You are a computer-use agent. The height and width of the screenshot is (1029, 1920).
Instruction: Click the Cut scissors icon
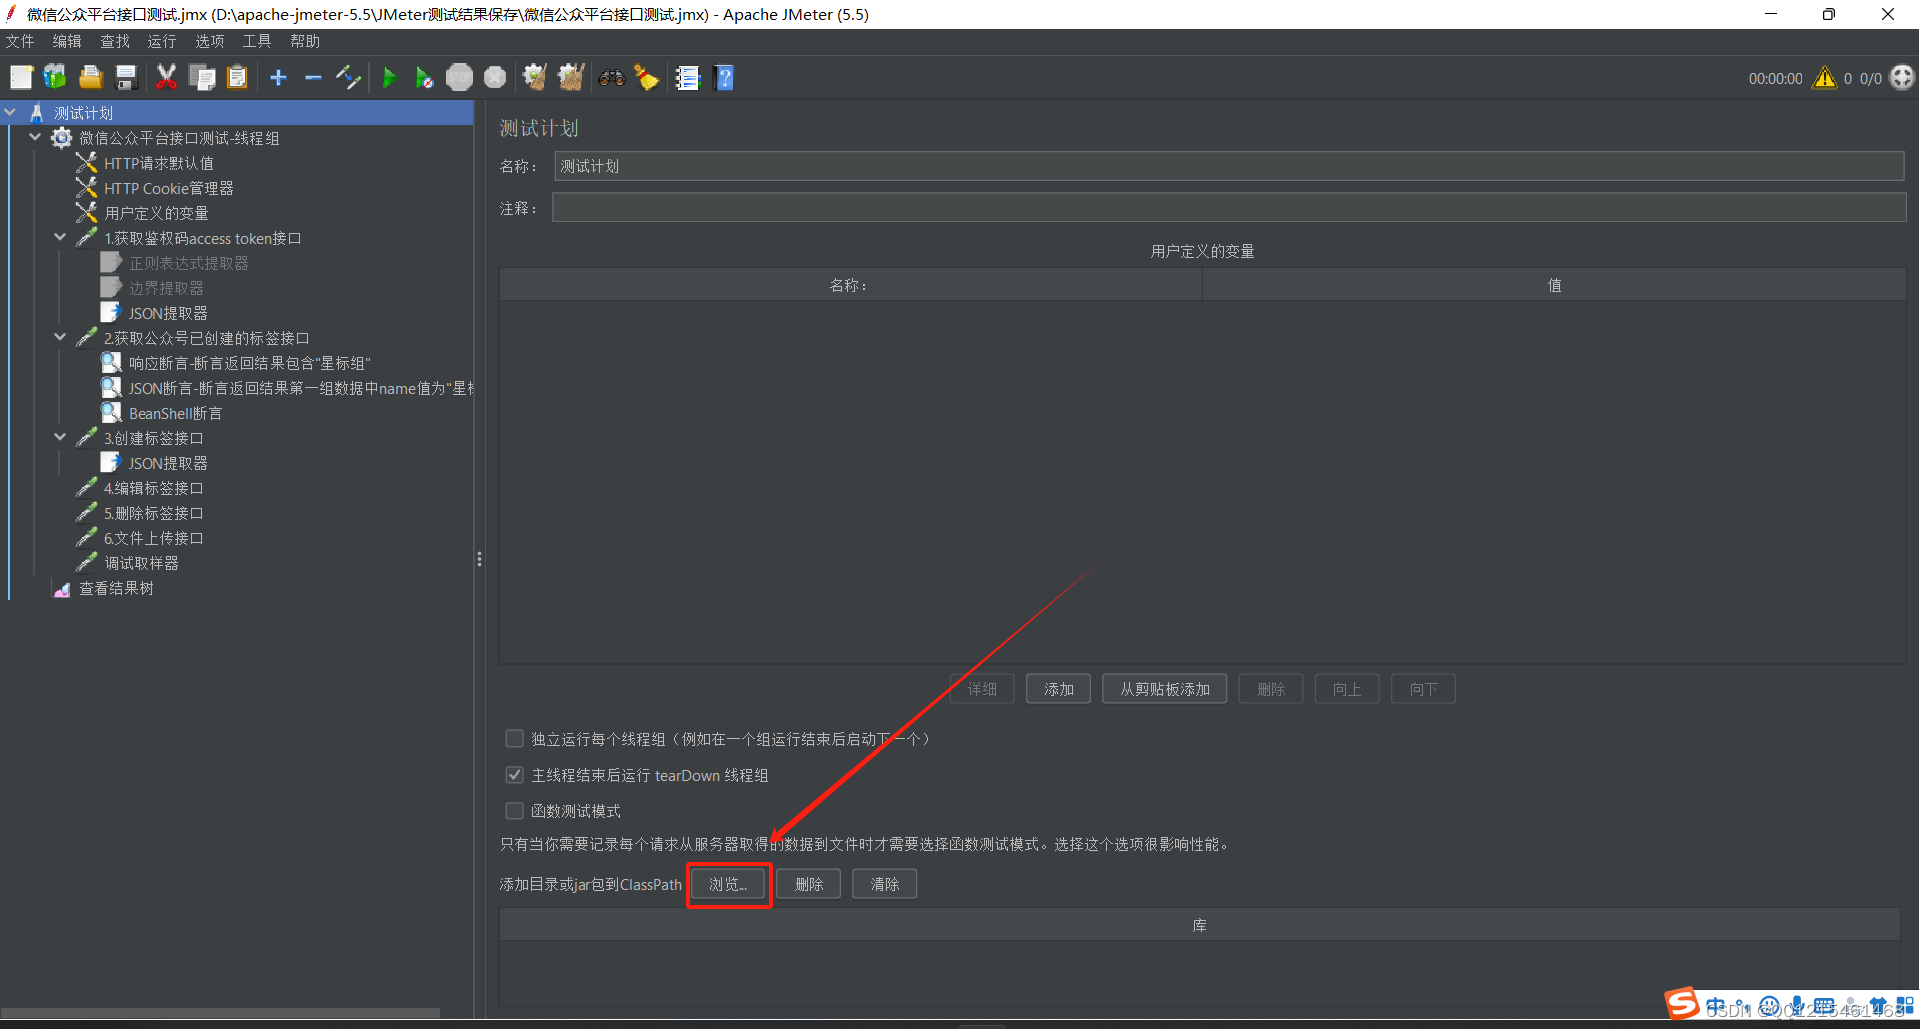pyautogui.click(x=166, y=77)
